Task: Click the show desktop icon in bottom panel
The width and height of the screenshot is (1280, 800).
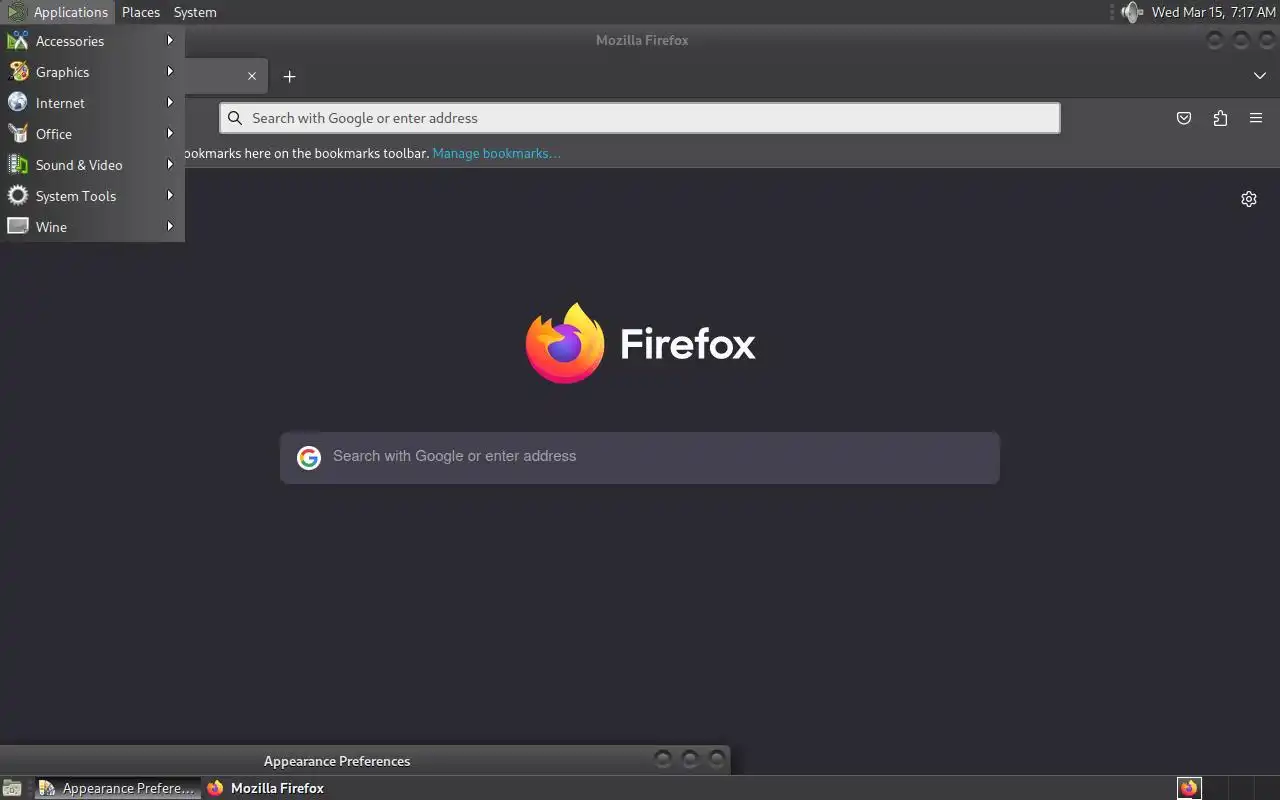Action: point(11,788)
